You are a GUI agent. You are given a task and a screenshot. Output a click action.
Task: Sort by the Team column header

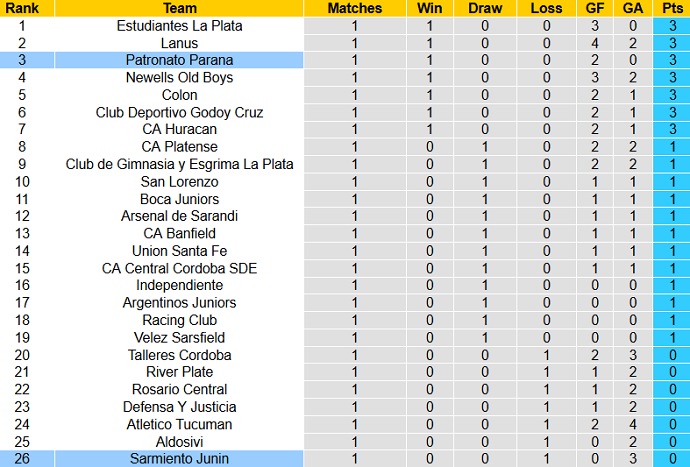pyautogui.click(x=179, y=8)
